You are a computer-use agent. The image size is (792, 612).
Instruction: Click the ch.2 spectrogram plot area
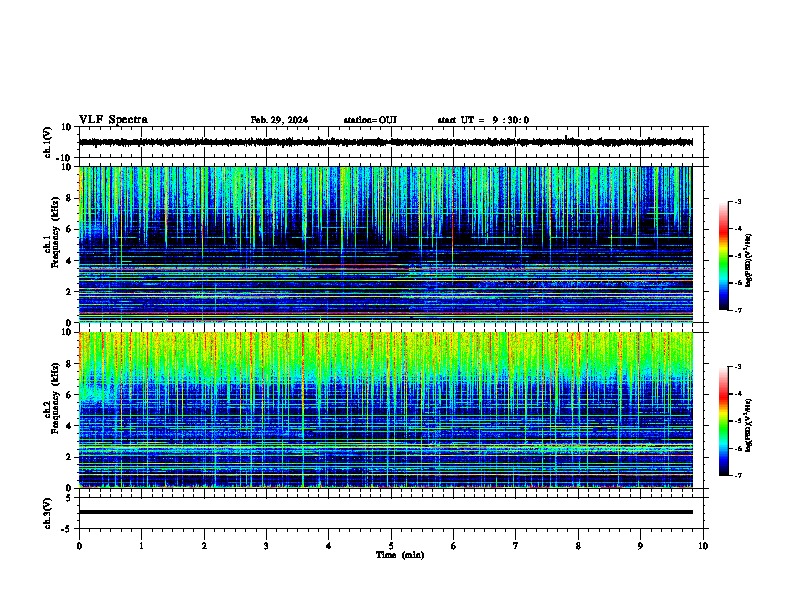point(386,410)
